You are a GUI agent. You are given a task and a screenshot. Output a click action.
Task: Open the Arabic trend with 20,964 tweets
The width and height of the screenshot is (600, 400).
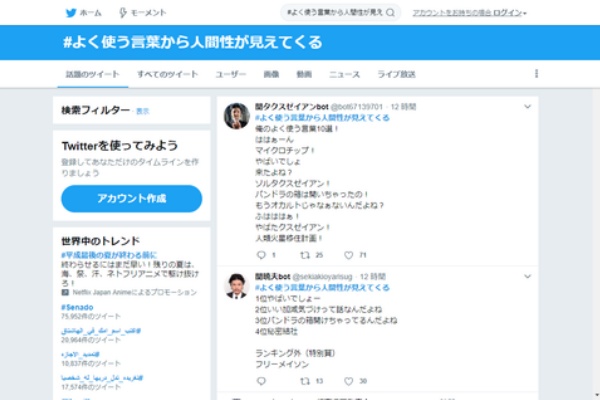(x=101, y=331)
